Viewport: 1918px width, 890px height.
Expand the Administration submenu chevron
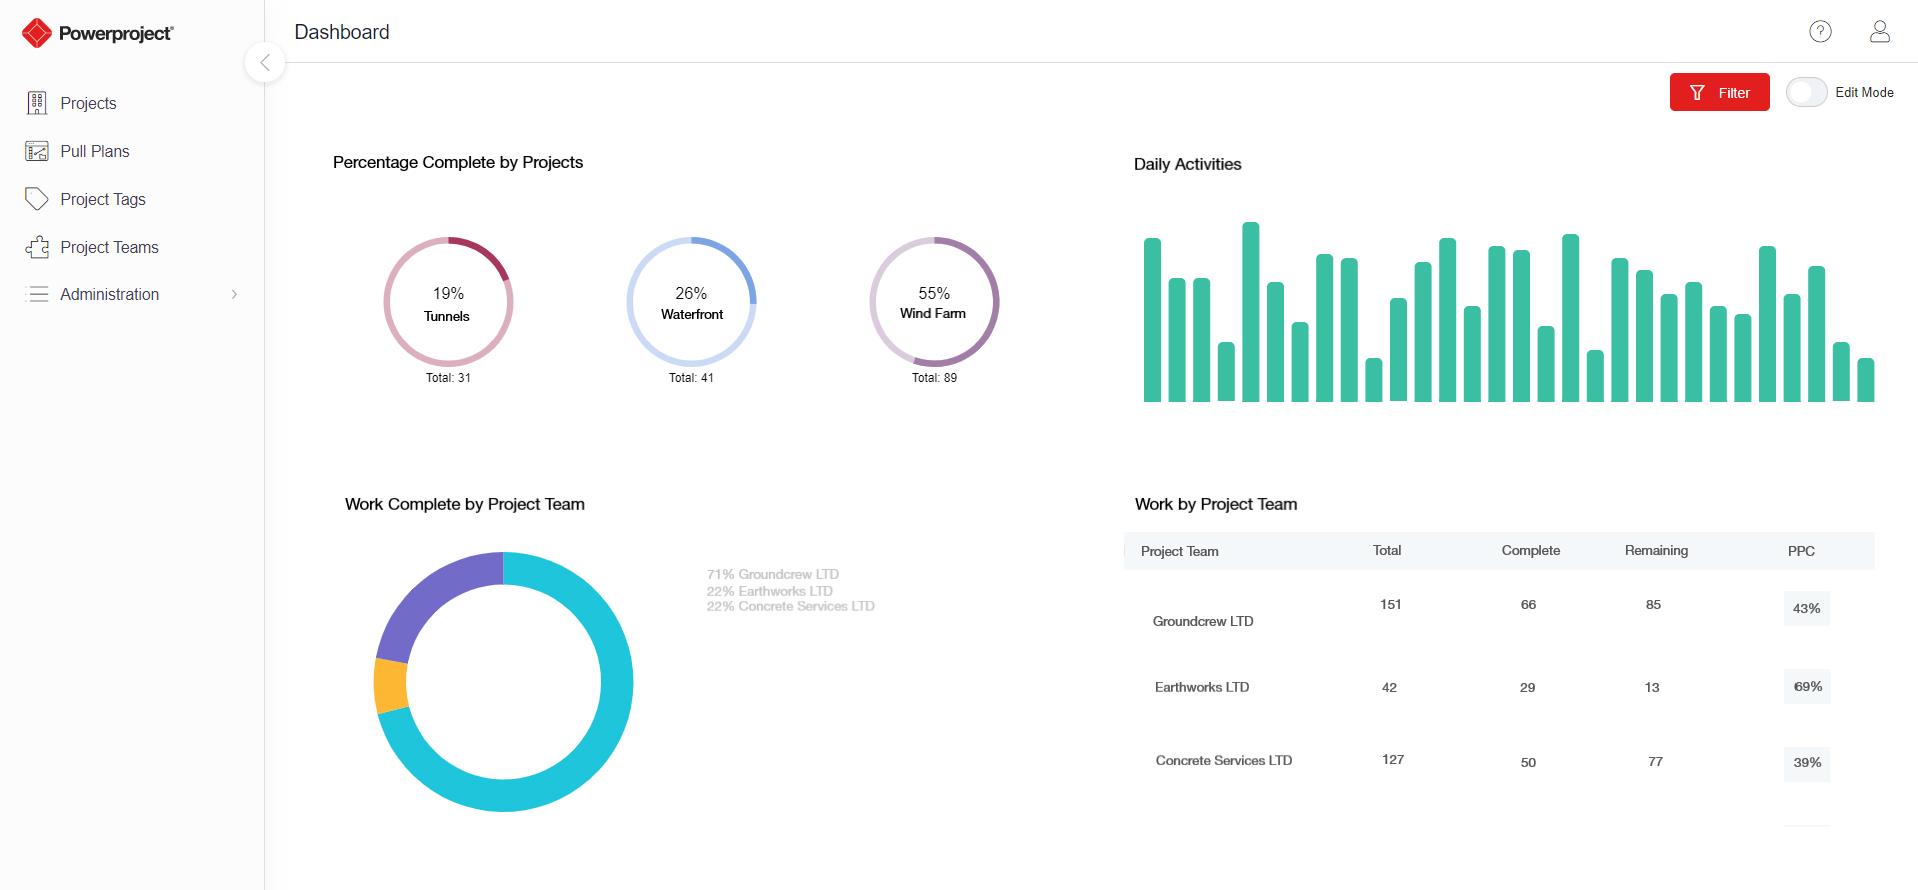[x=234, y=294]
